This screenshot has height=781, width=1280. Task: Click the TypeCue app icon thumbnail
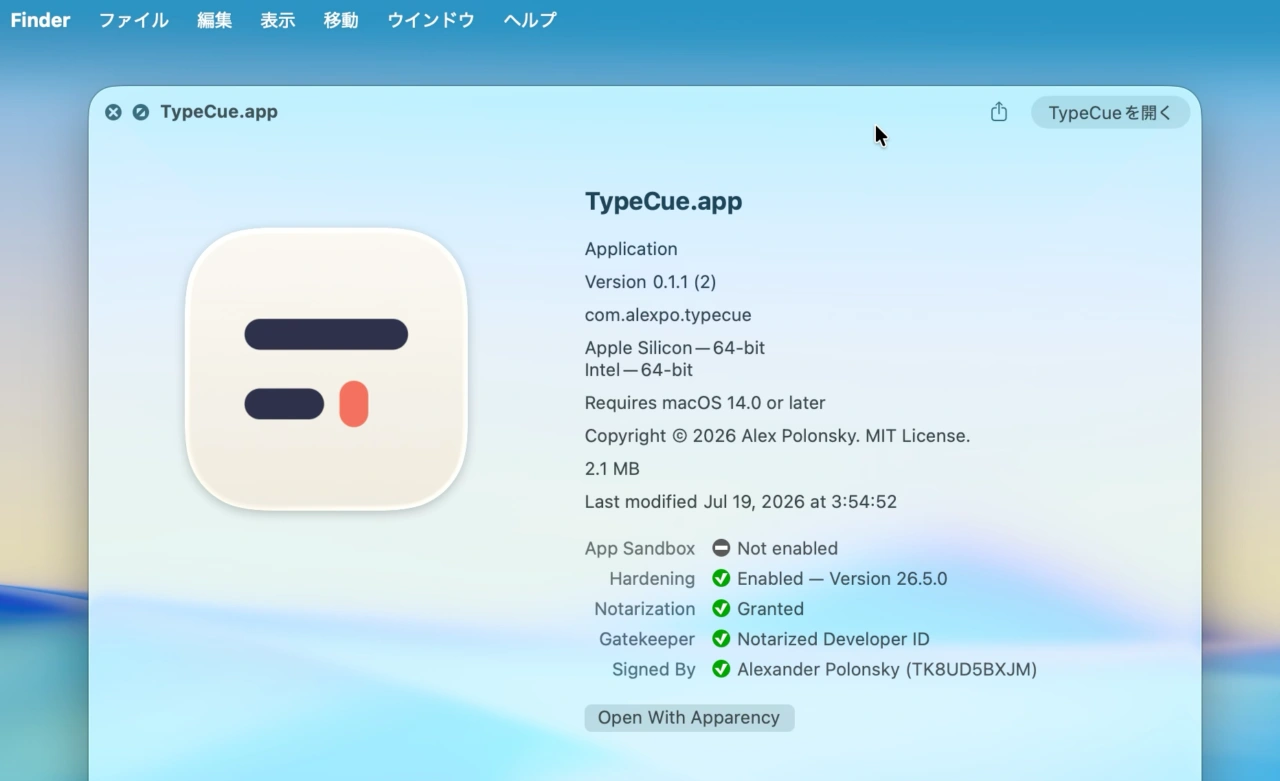(326, 369)
